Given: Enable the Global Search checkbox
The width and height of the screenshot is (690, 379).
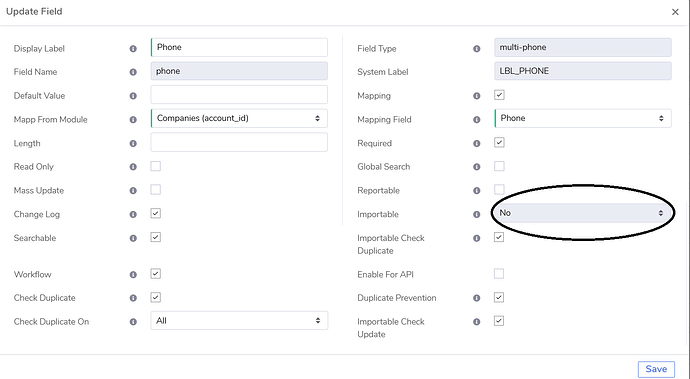Looking at the screenshot, I should [499, 166].
